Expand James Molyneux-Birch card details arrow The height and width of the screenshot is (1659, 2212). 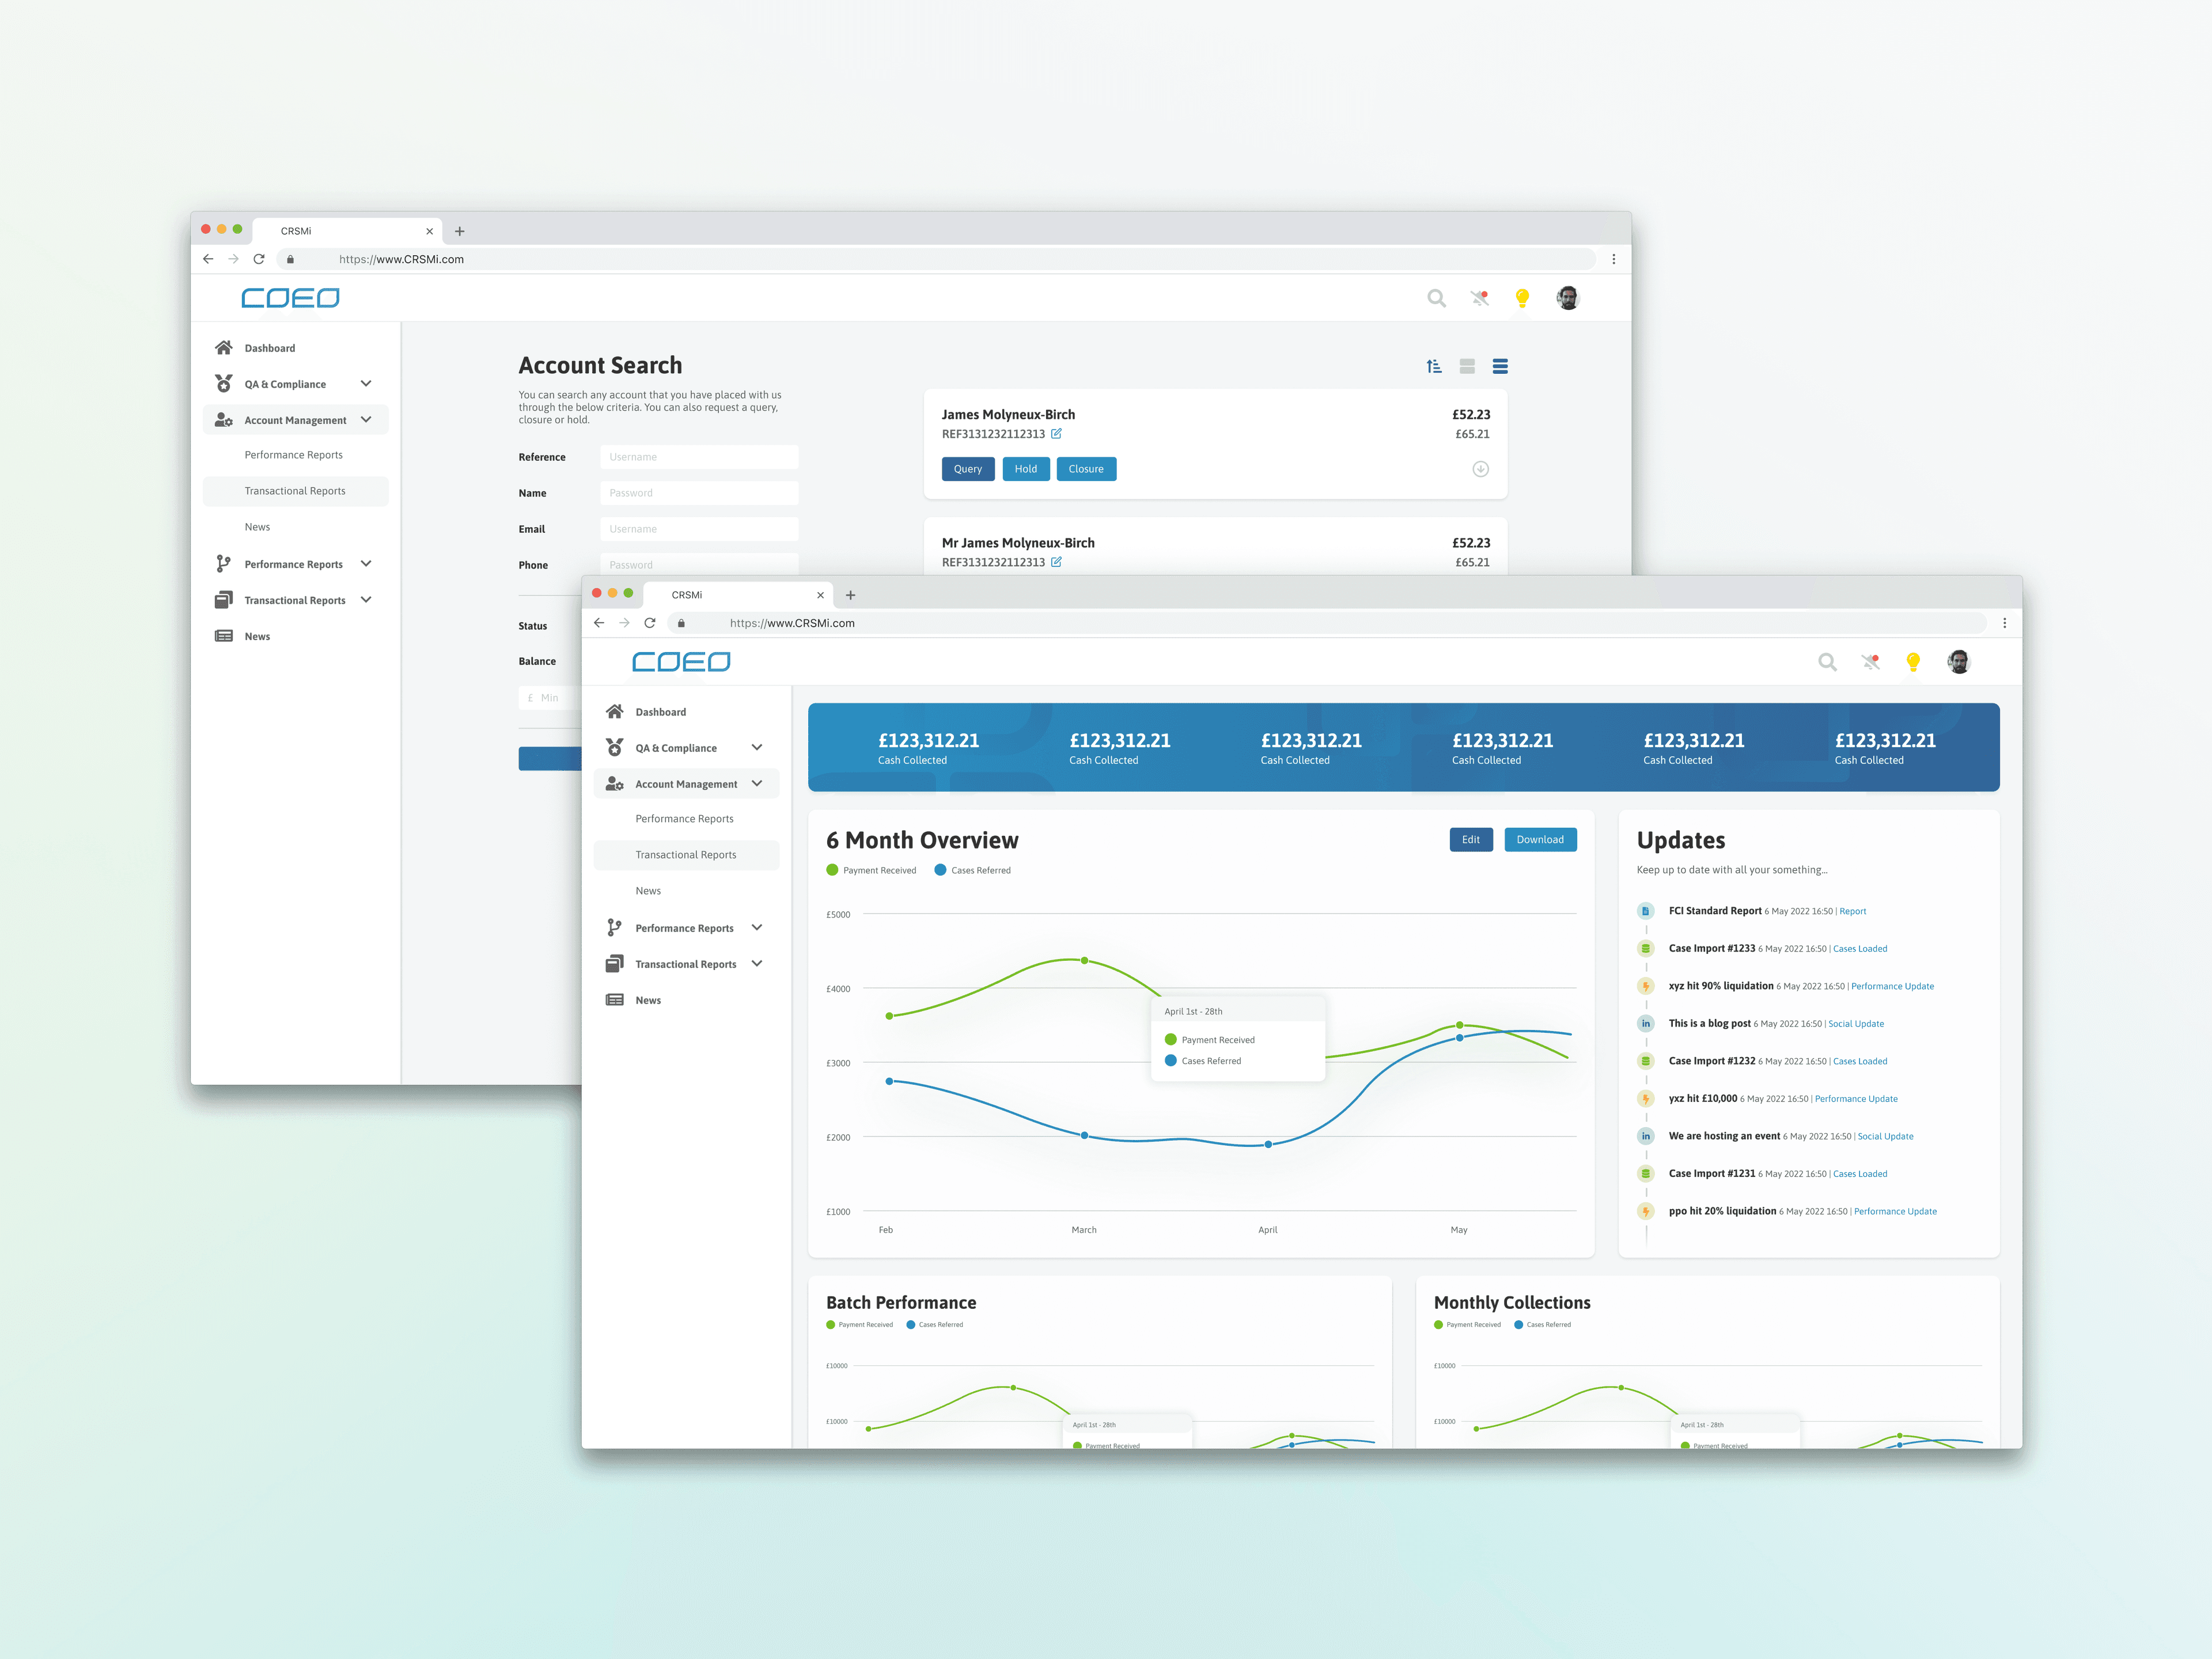click(1481, 469)
